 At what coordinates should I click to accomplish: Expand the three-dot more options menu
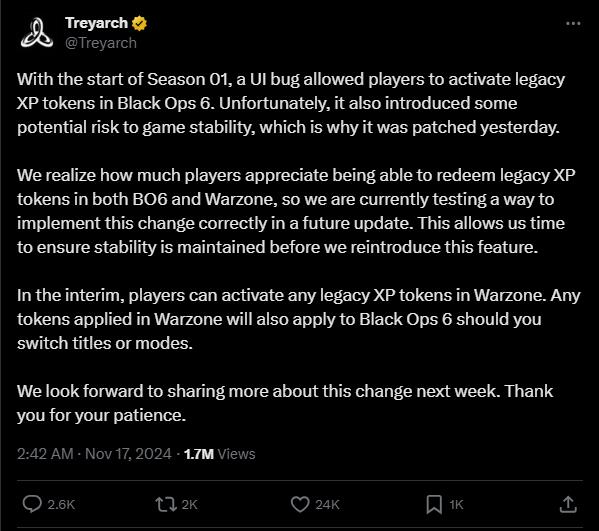tap(573, 24)
